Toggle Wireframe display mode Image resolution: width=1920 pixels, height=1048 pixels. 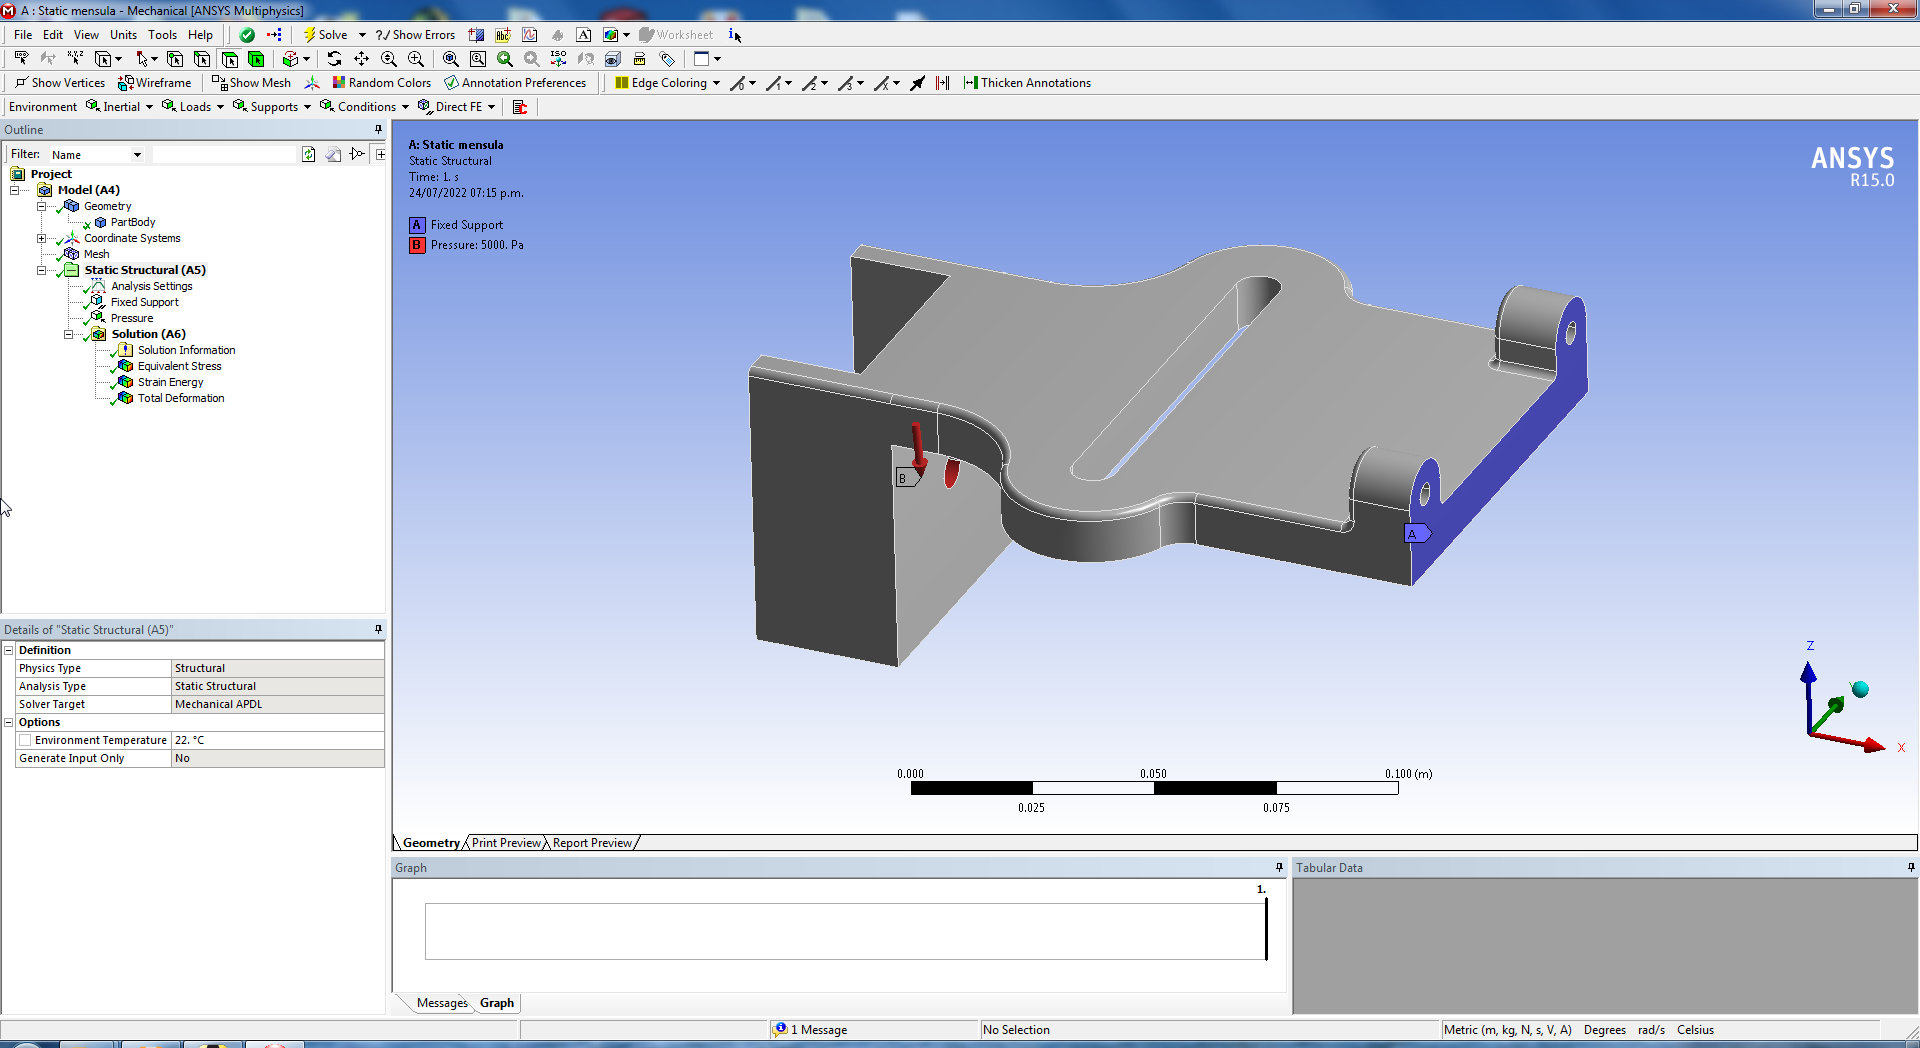coord(155,83)
